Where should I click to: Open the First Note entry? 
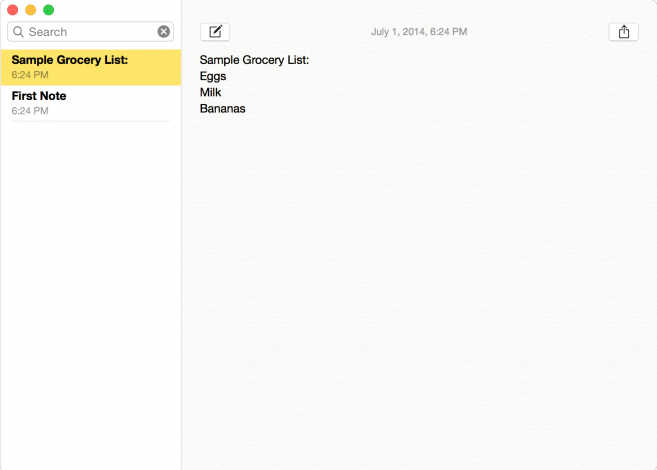point(91,103)
